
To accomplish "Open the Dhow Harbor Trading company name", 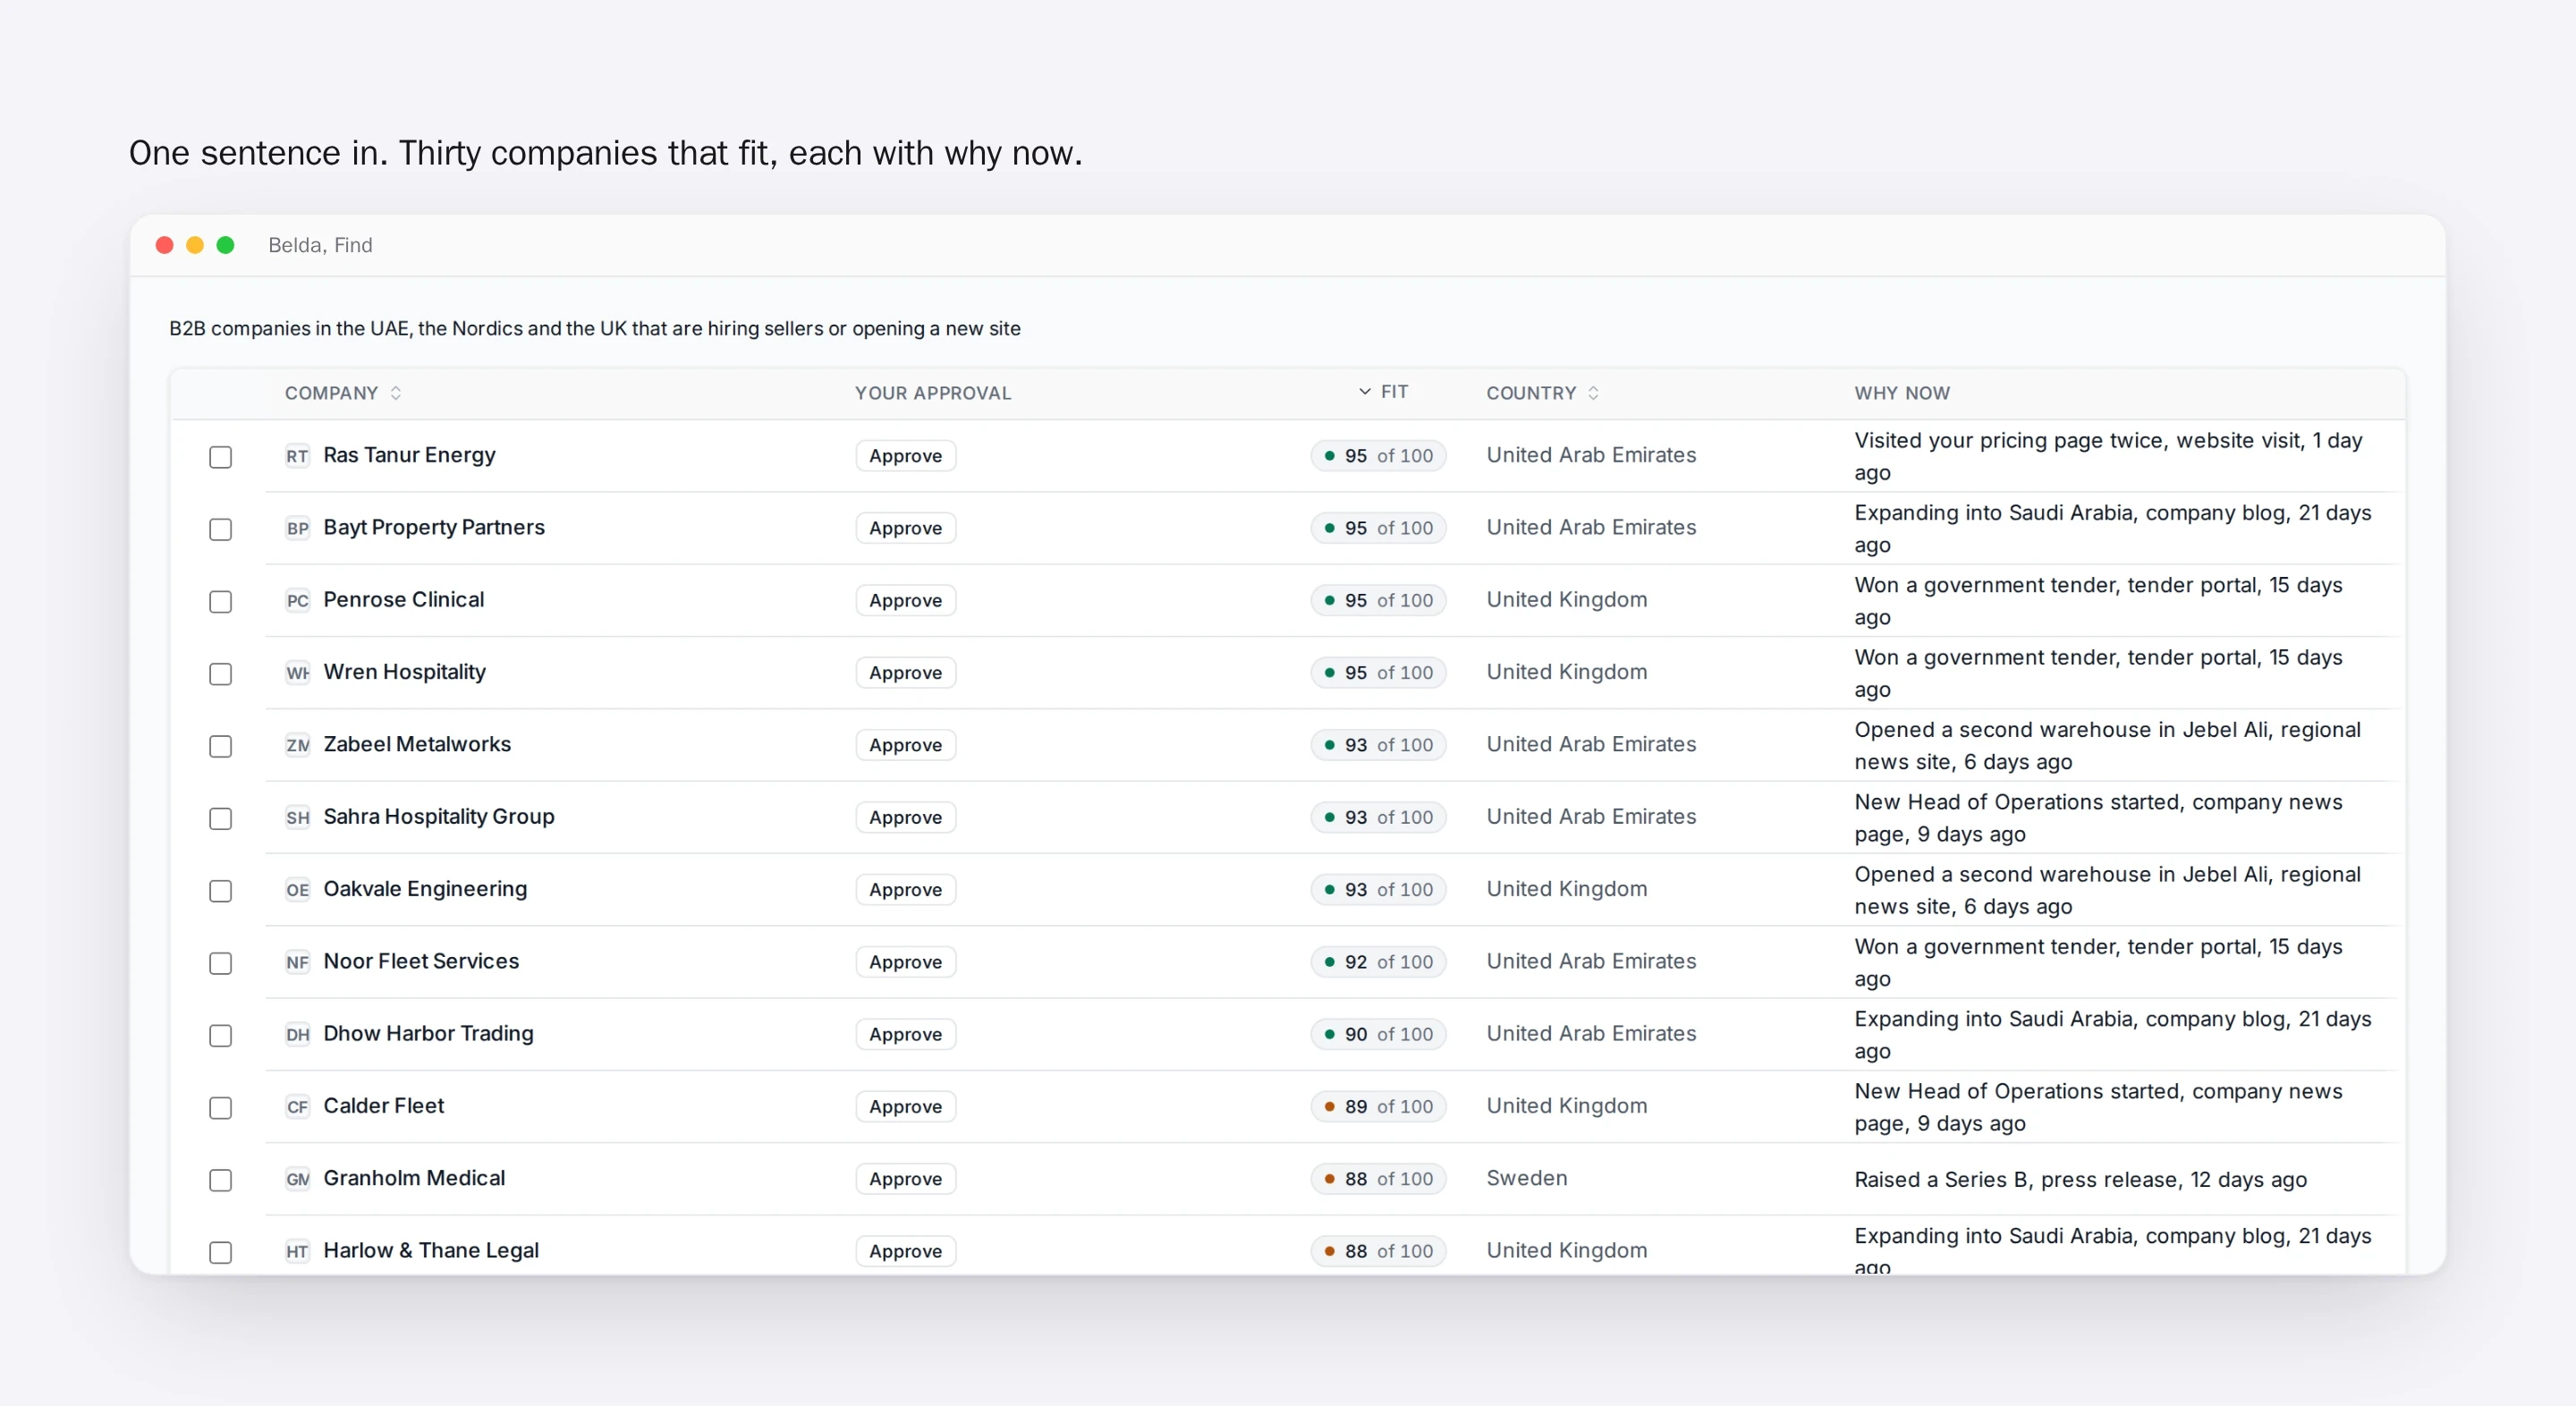I will coord(428,1033).
